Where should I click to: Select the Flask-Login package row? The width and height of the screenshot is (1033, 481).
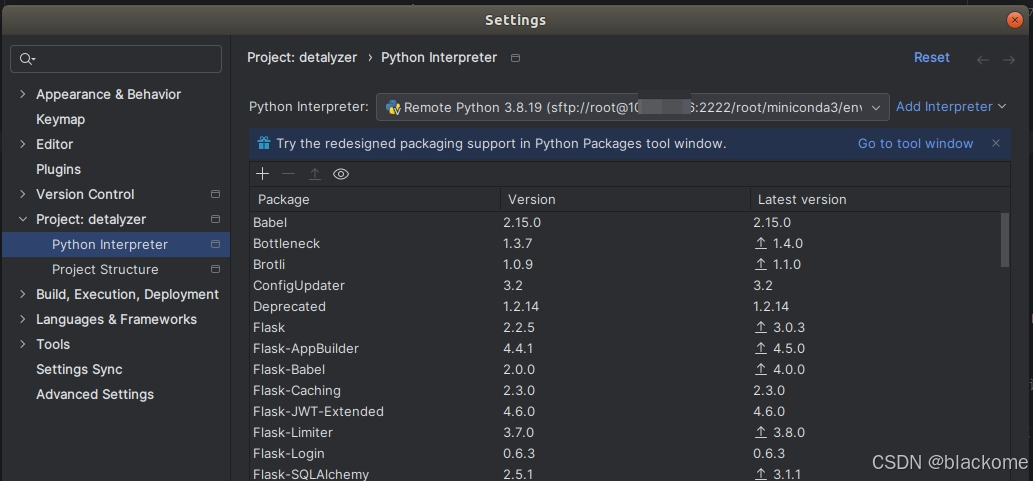625,454
